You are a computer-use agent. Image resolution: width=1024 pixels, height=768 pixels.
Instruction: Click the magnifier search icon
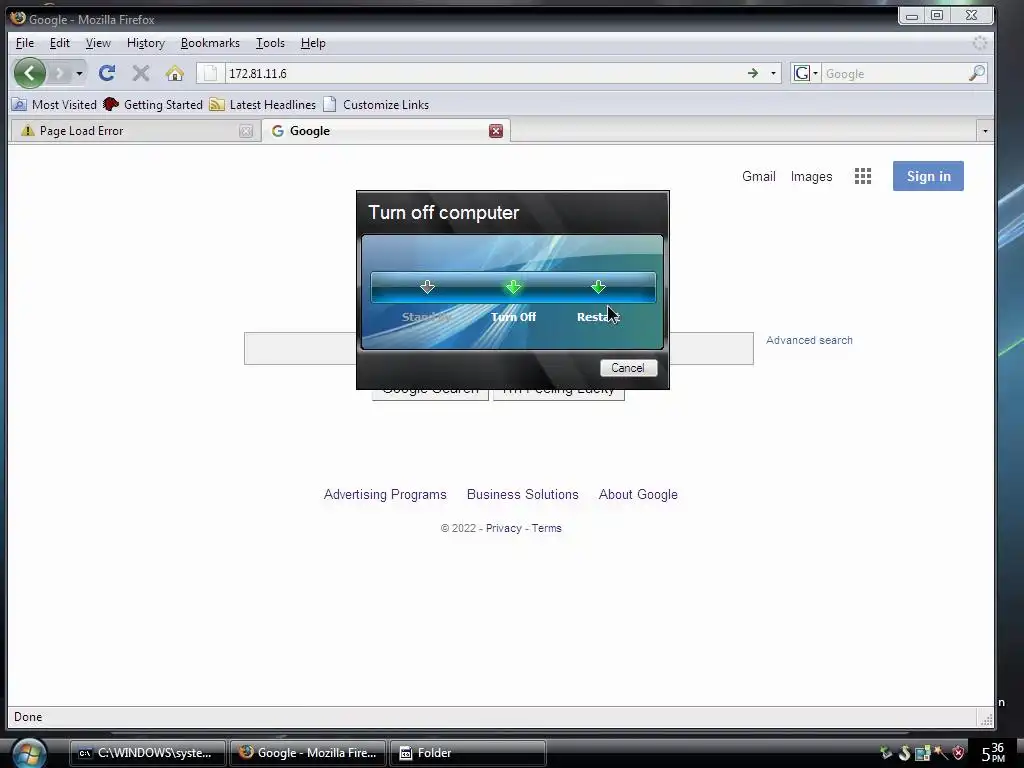[x=976, y=73]
